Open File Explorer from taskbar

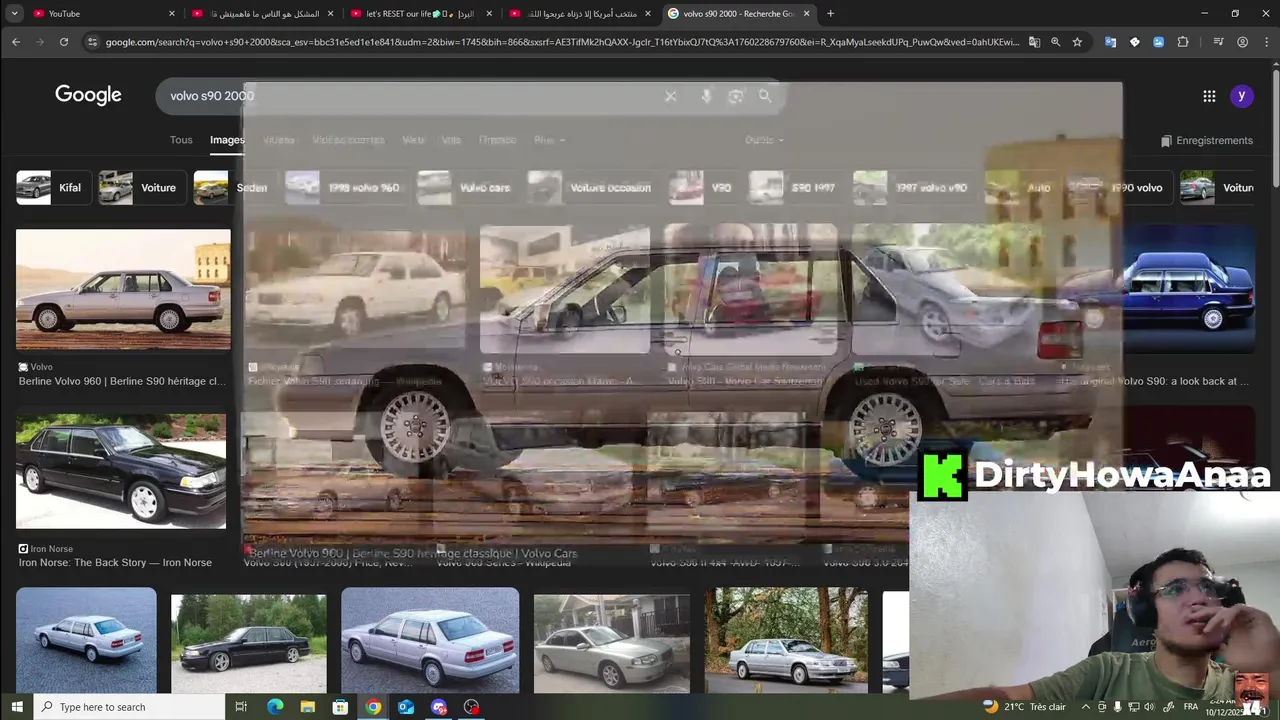click(308, 707)
